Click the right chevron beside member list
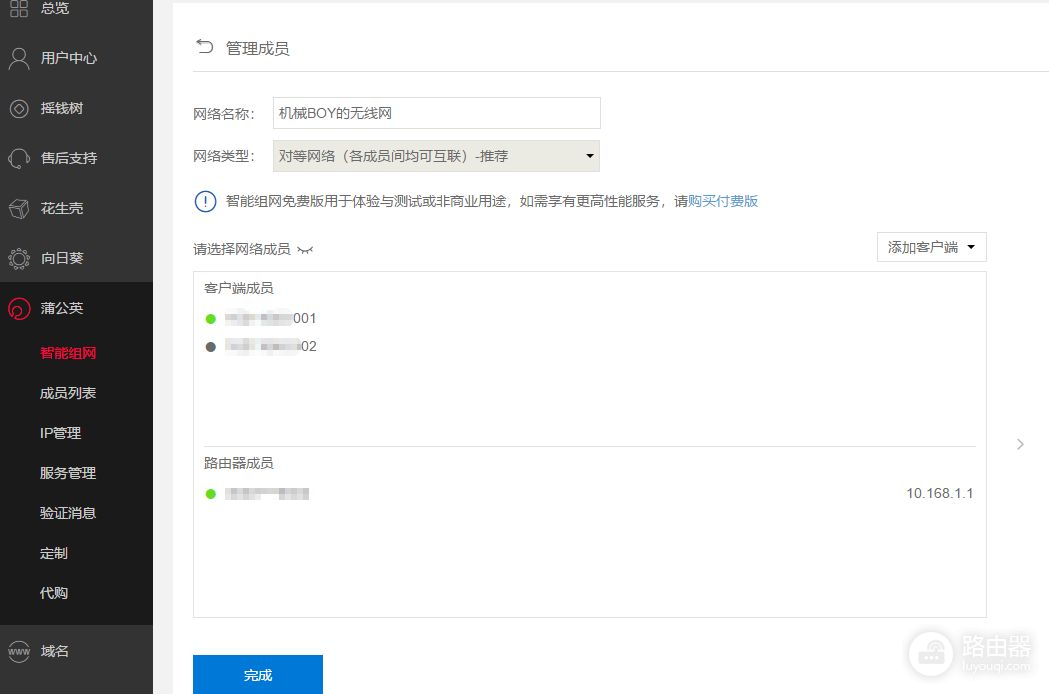The height and width of the screenshot is (694, 1049). (x=1020, y=444)
